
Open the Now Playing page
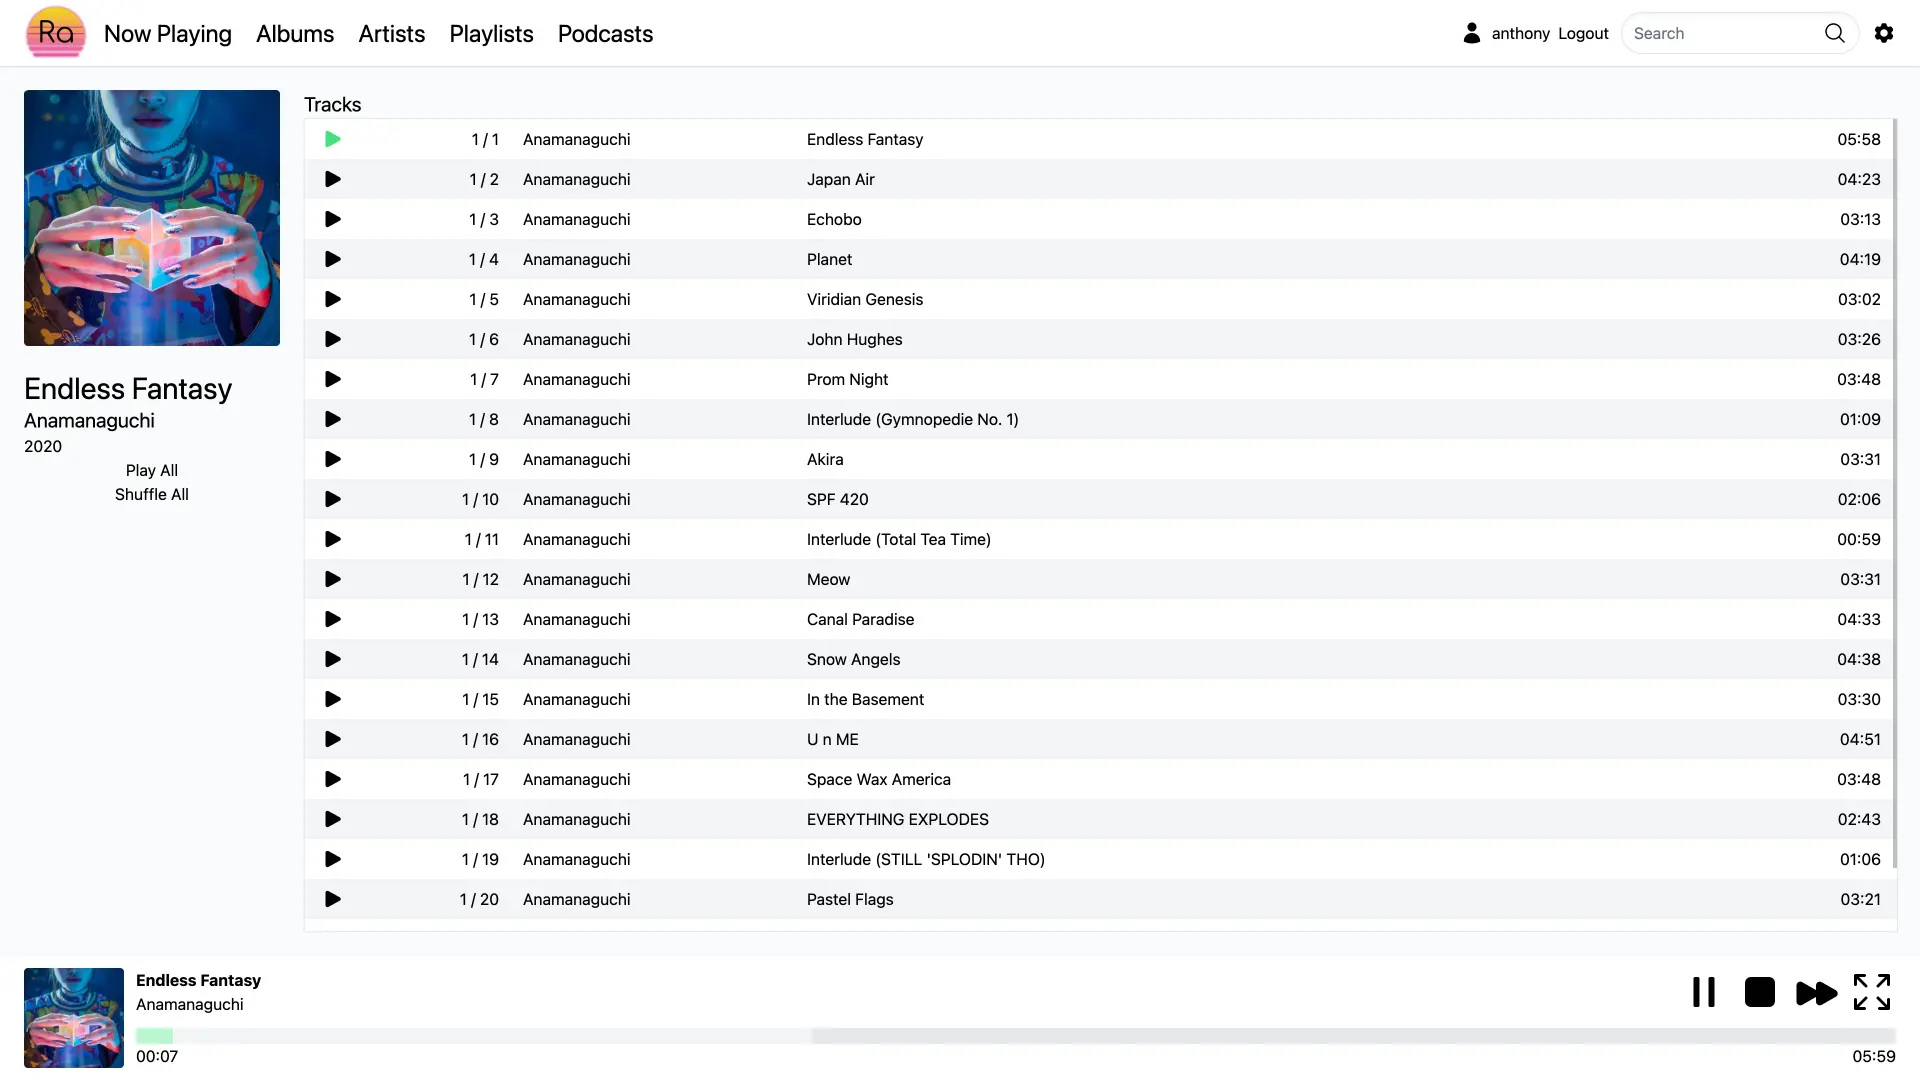pyautogui.click(x=168, y=33)
